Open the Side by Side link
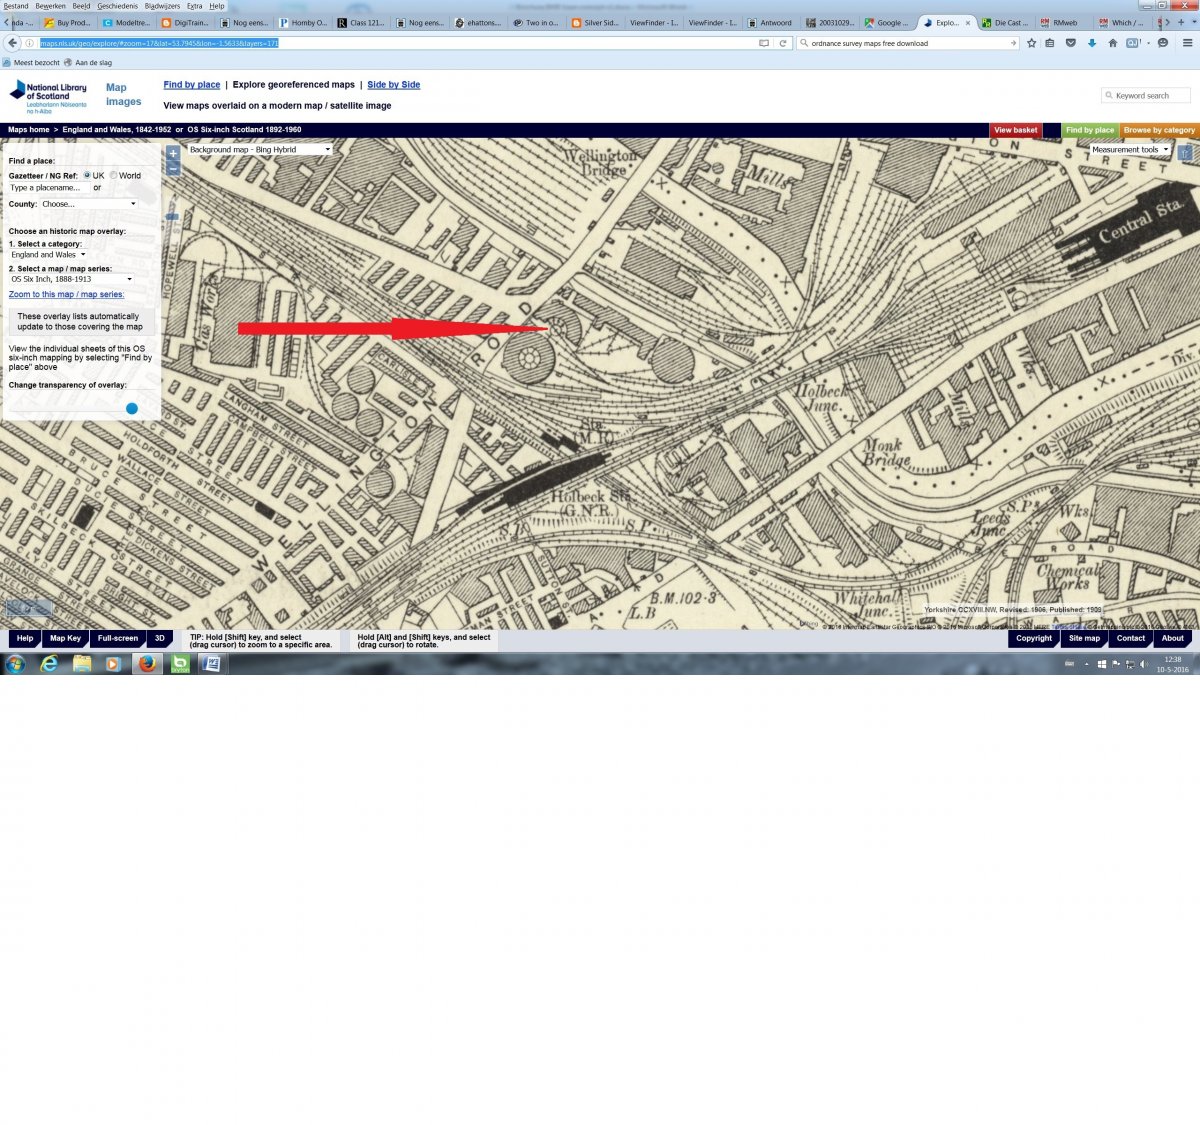 393,85
